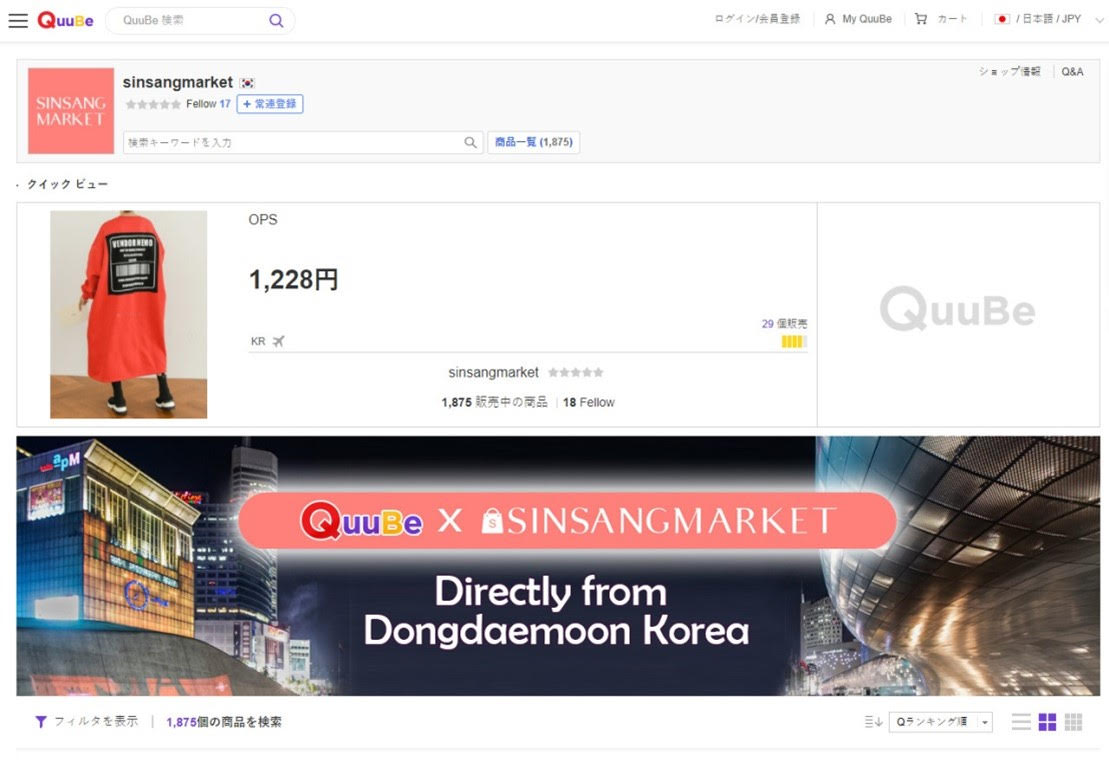
Task: Open the Q&A tab
Action: point(1072,71)
